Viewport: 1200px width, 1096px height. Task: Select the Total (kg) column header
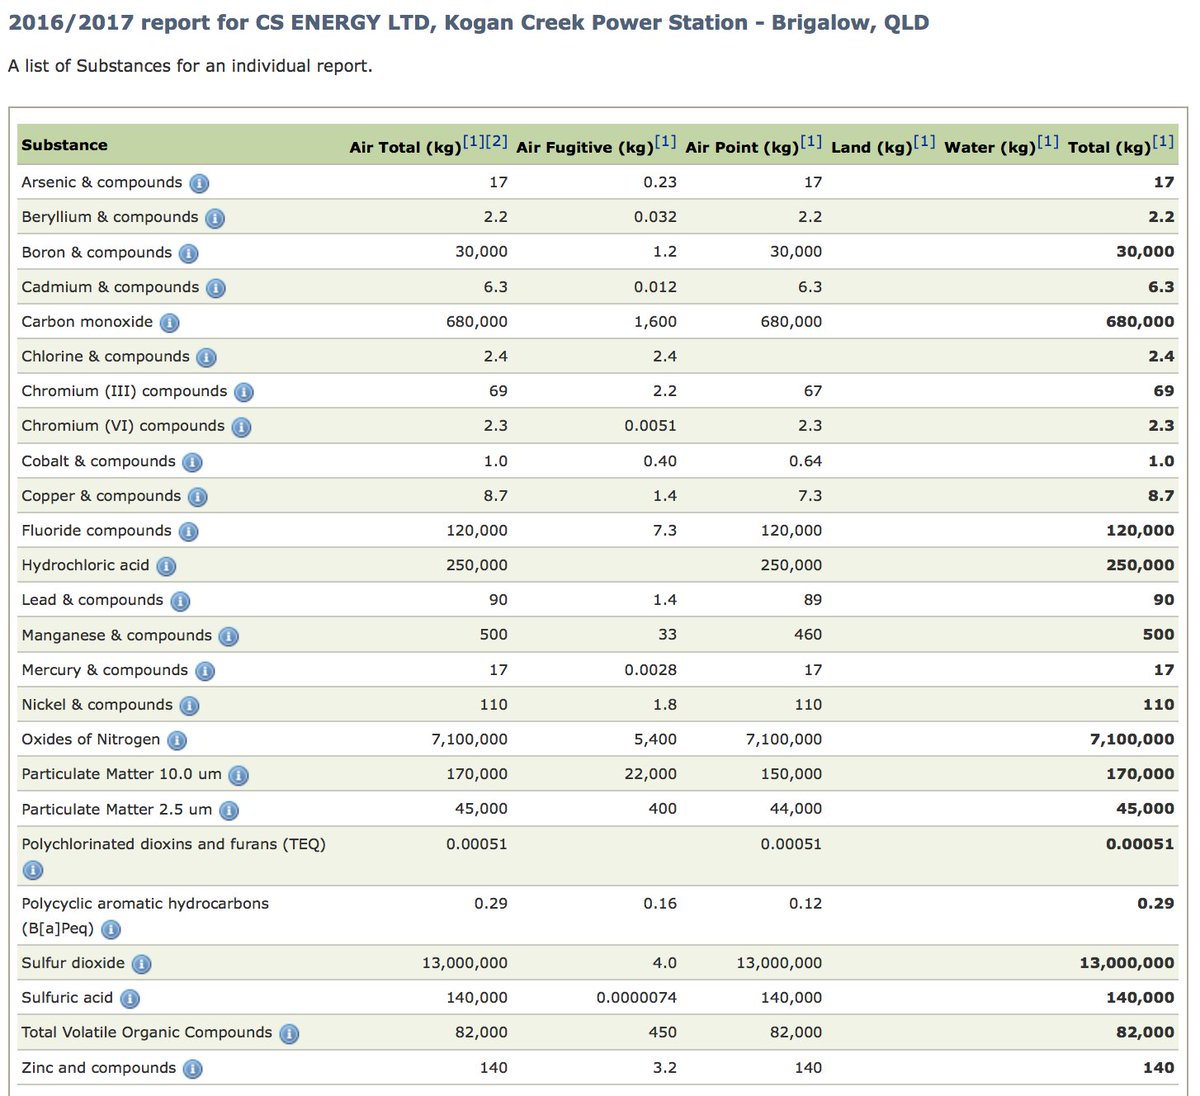pyautogui.click(x=1110, y=148)
